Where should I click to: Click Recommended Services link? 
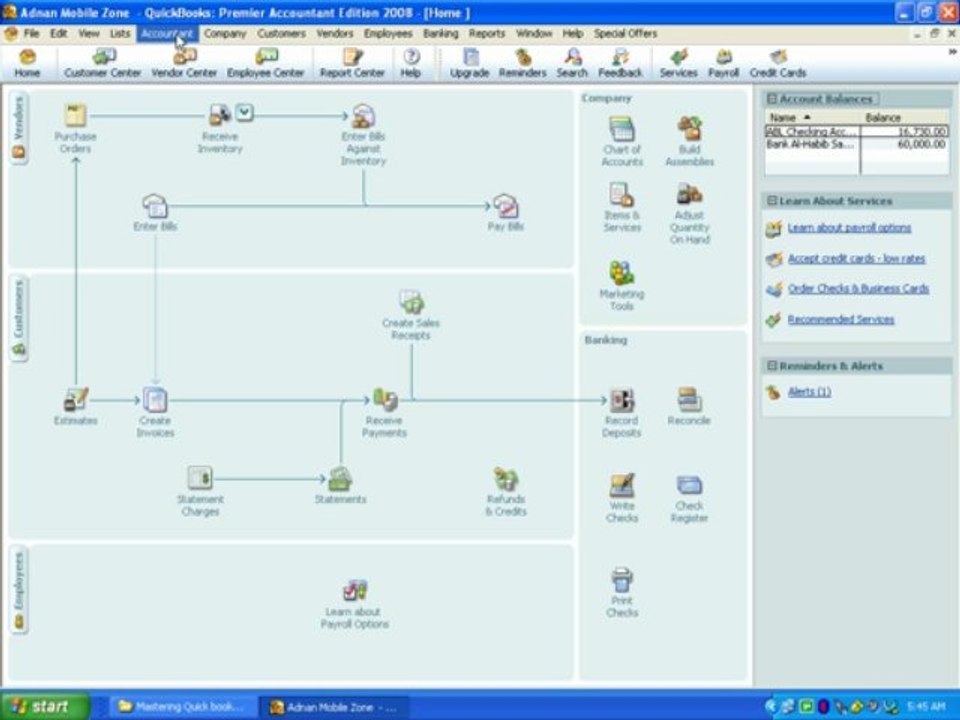tap(841, 319)
